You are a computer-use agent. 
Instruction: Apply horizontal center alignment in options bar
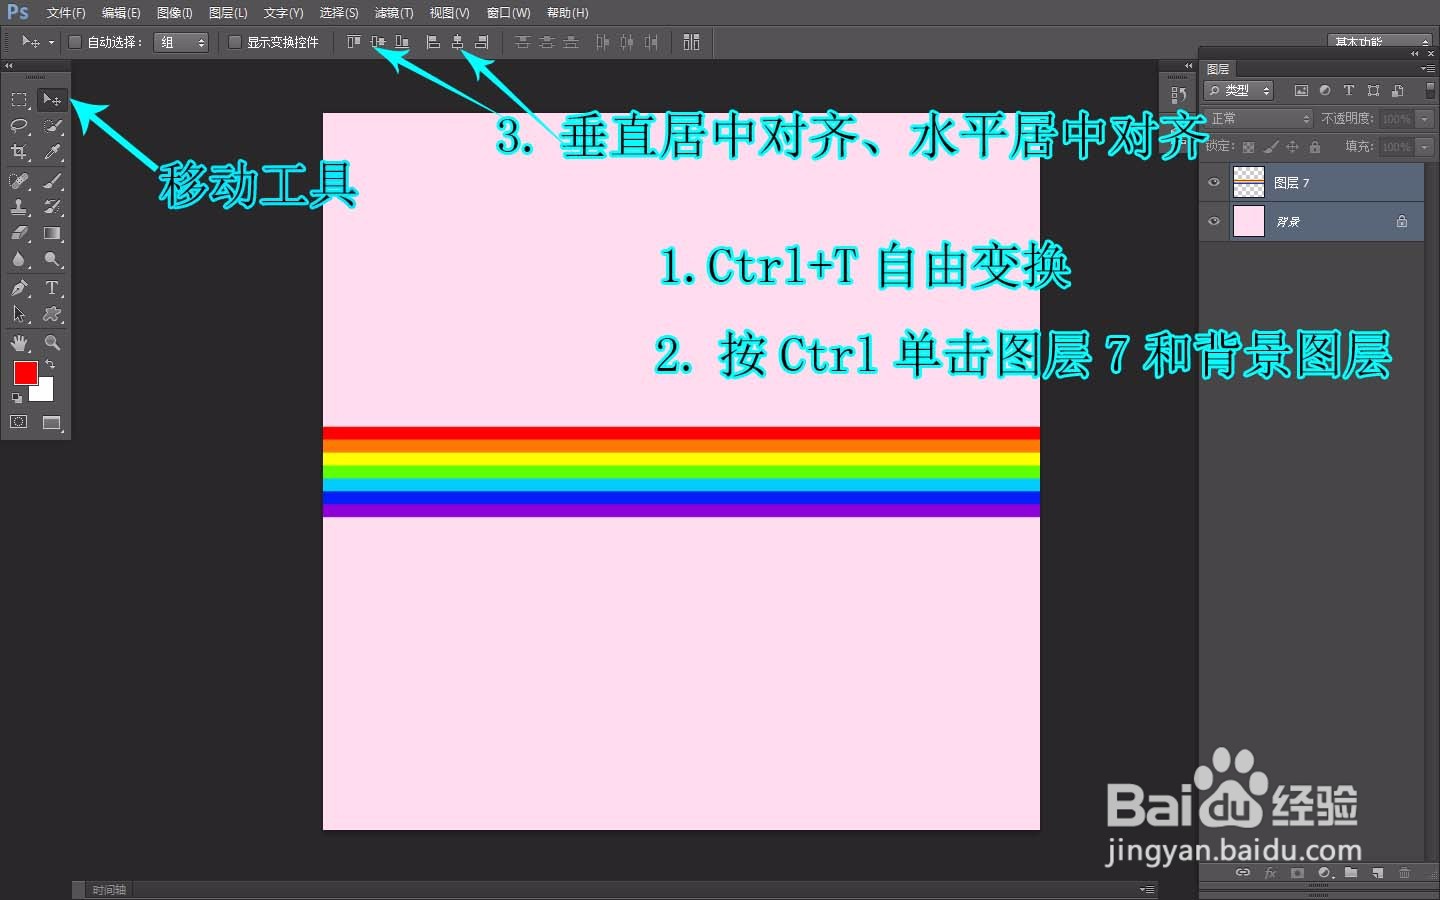click(x=457, y=42)
